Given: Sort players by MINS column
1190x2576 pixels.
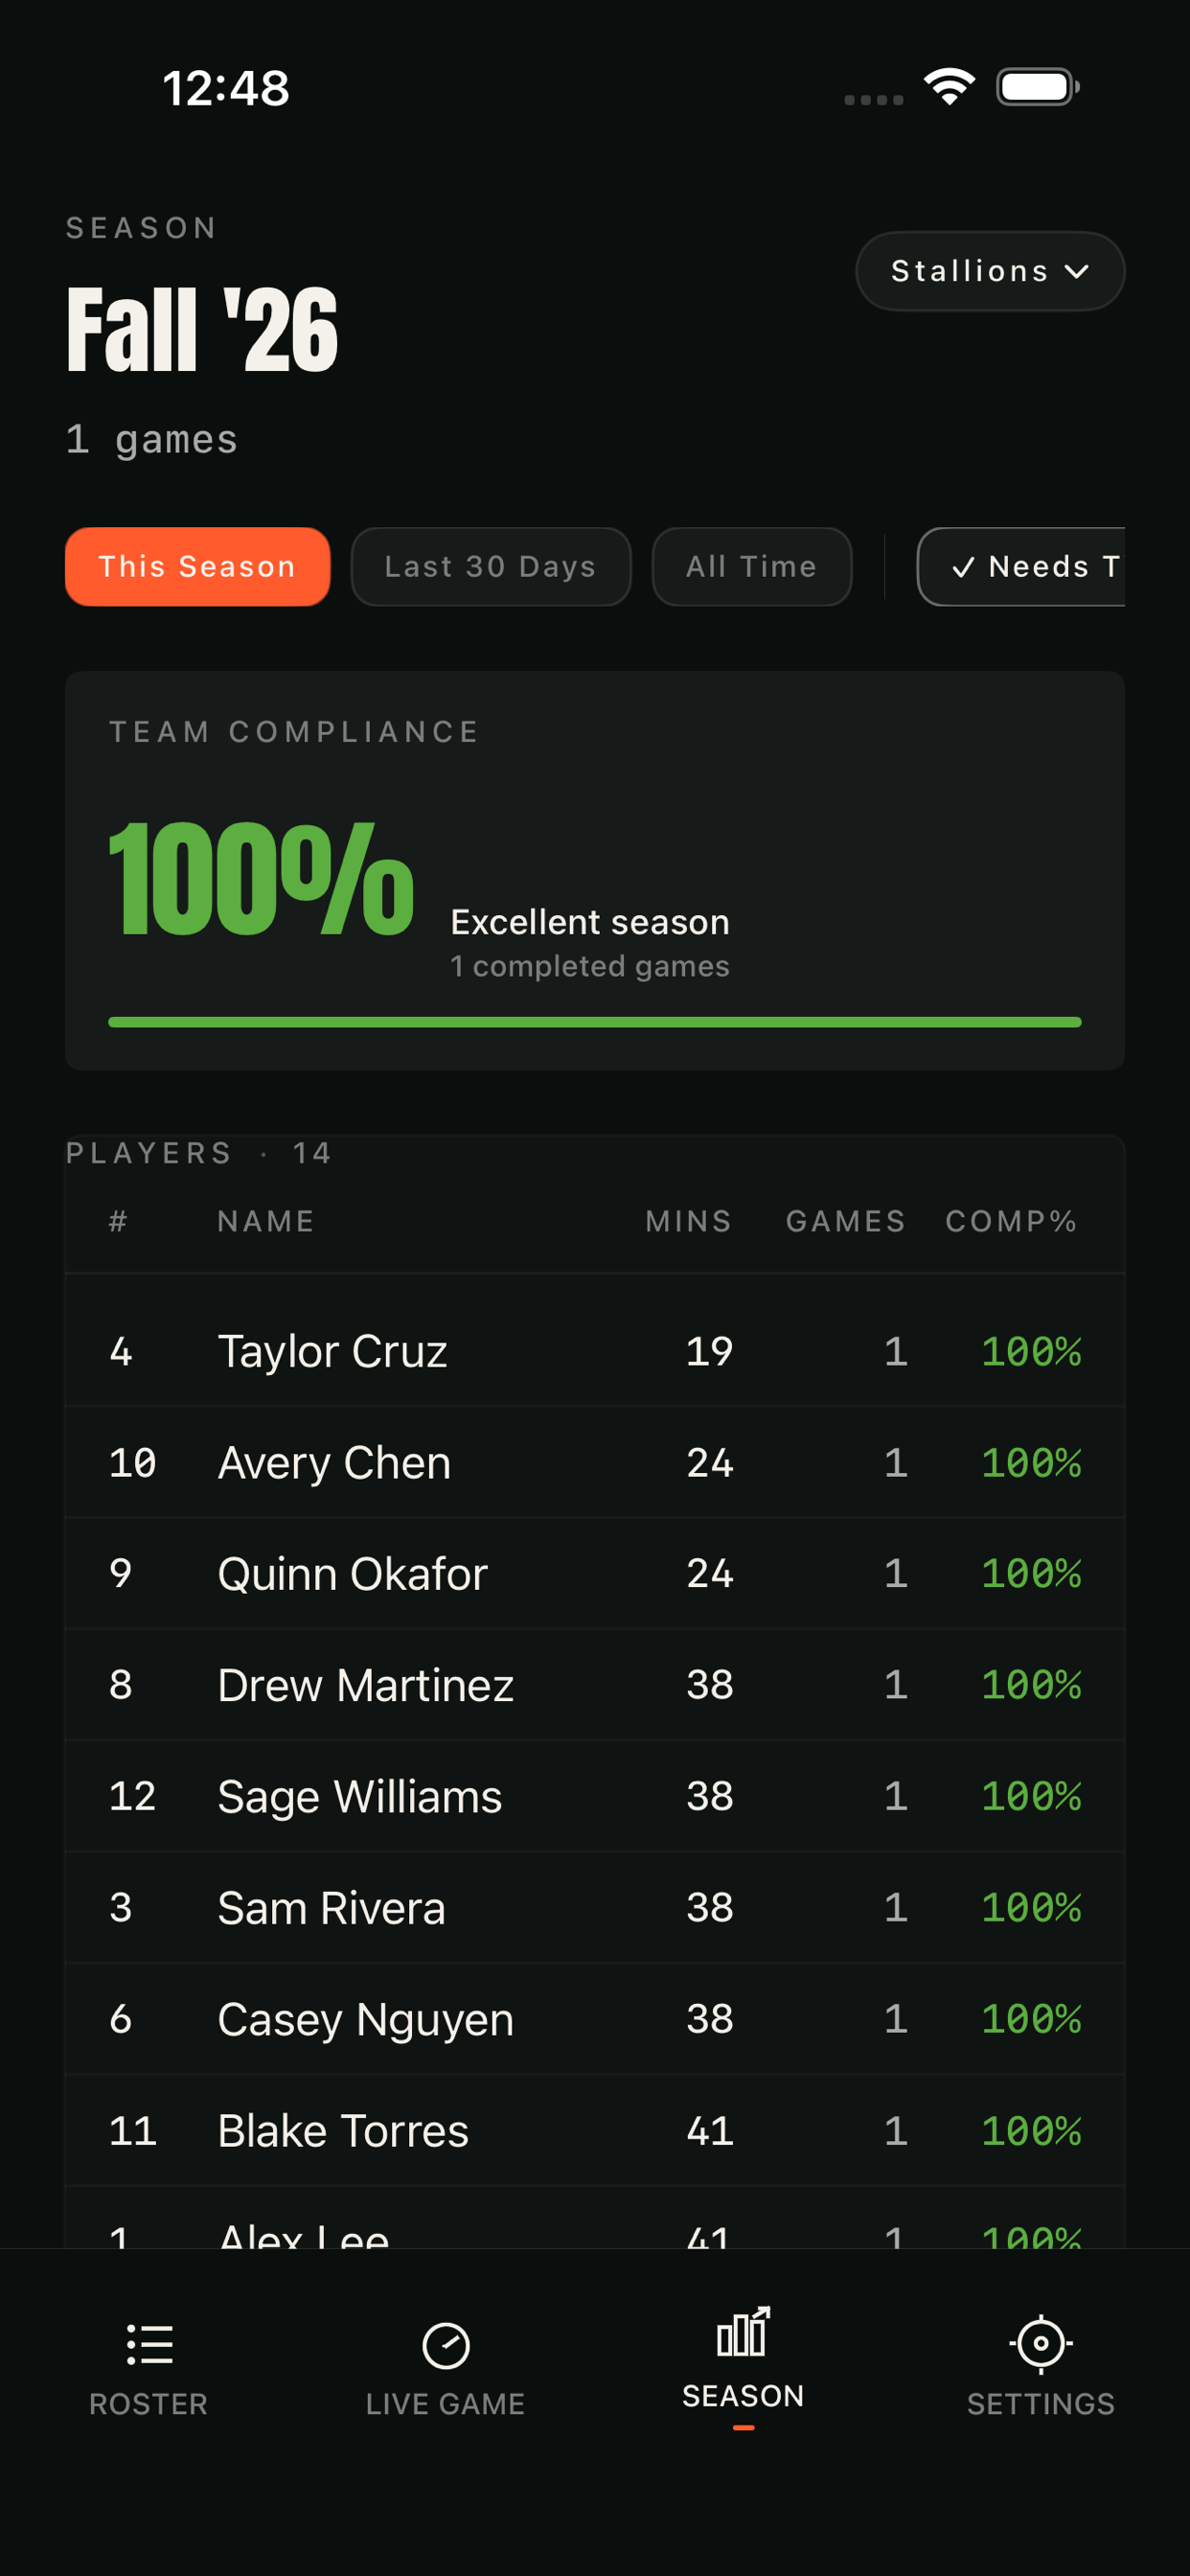Looking at the screenshot, I should (688, 1221).
